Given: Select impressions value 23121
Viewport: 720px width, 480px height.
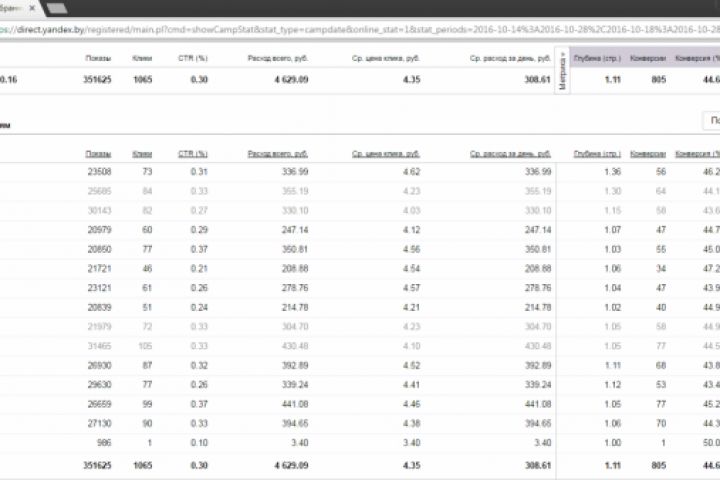Looking at the screenshot, I should (x=100, y=288).
